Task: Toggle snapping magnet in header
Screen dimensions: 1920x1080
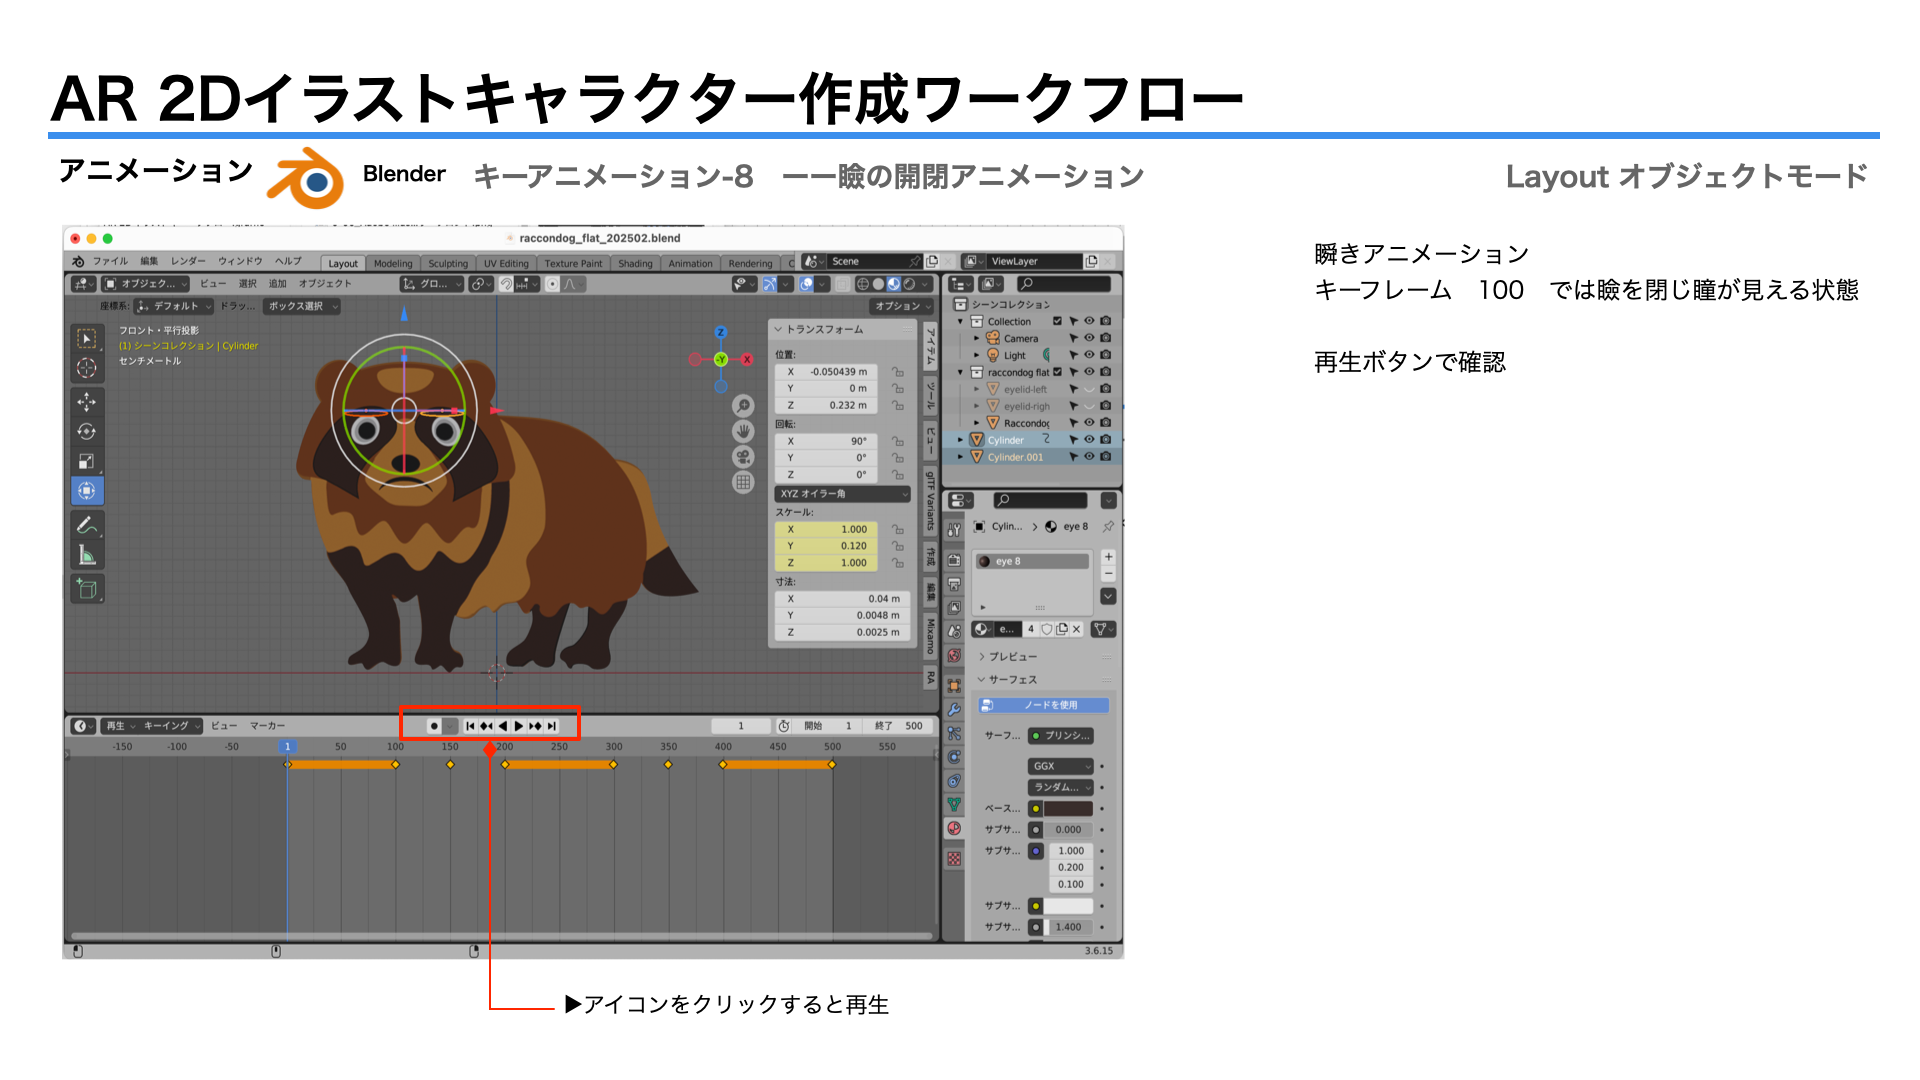Action: click(506, 284)
